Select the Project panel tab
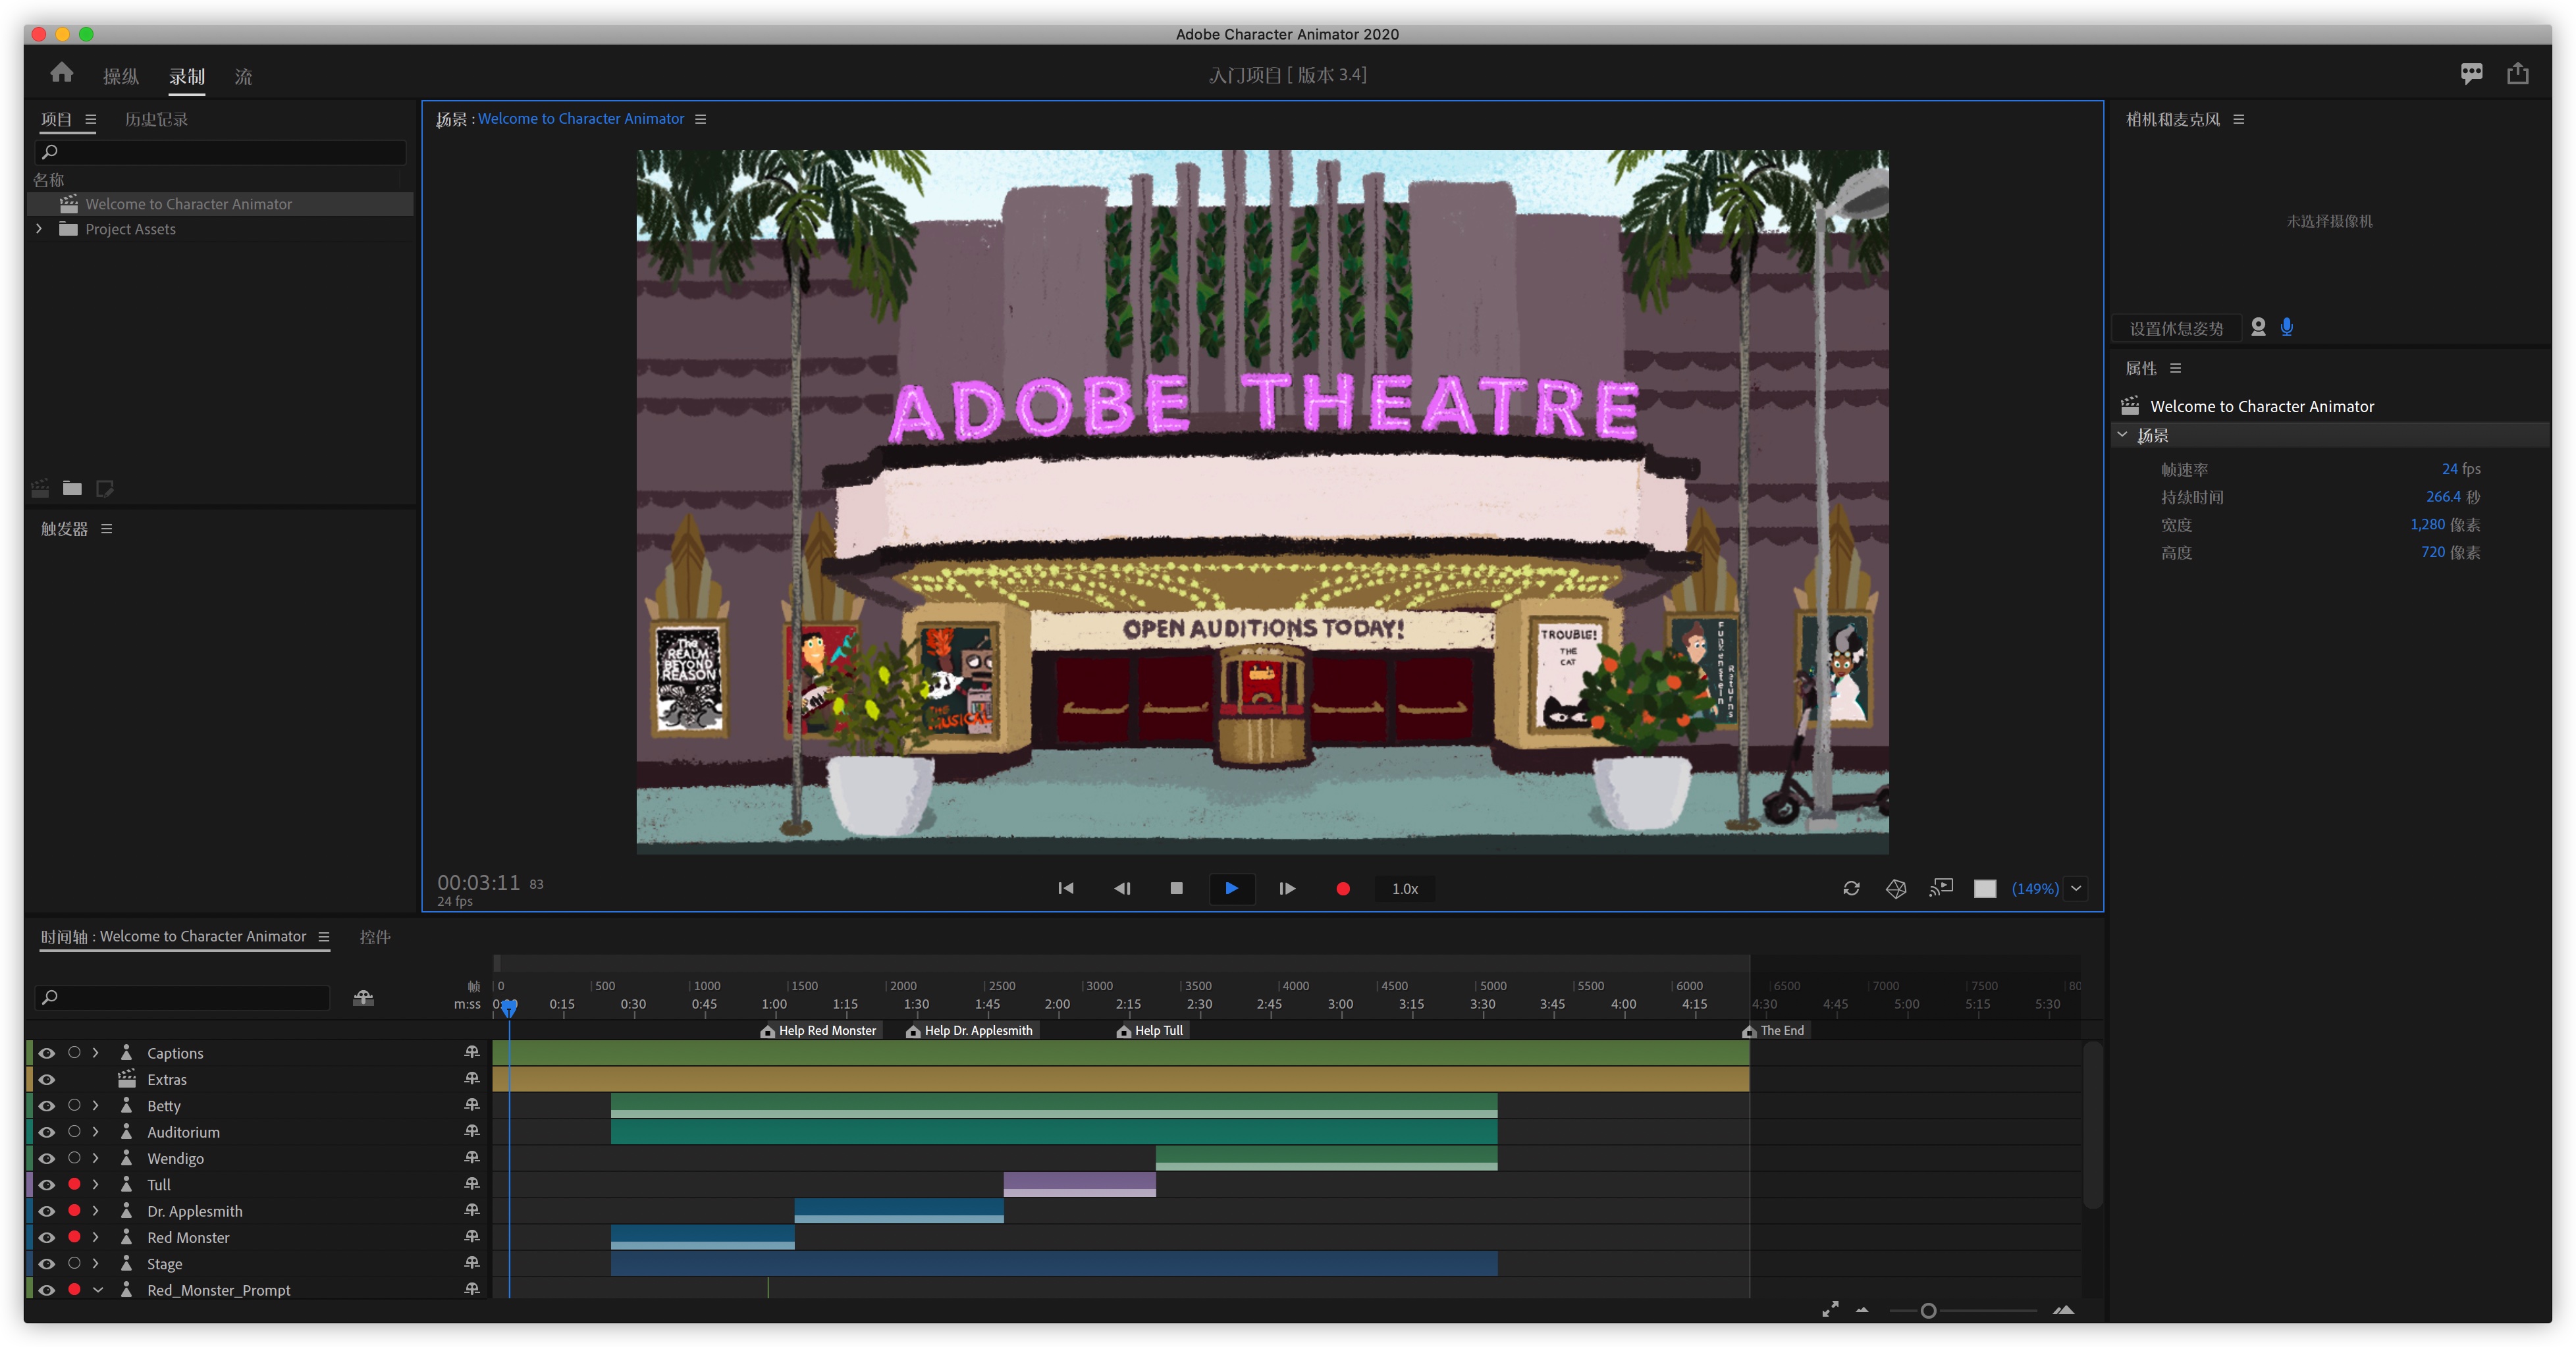 tap(56, 119)
